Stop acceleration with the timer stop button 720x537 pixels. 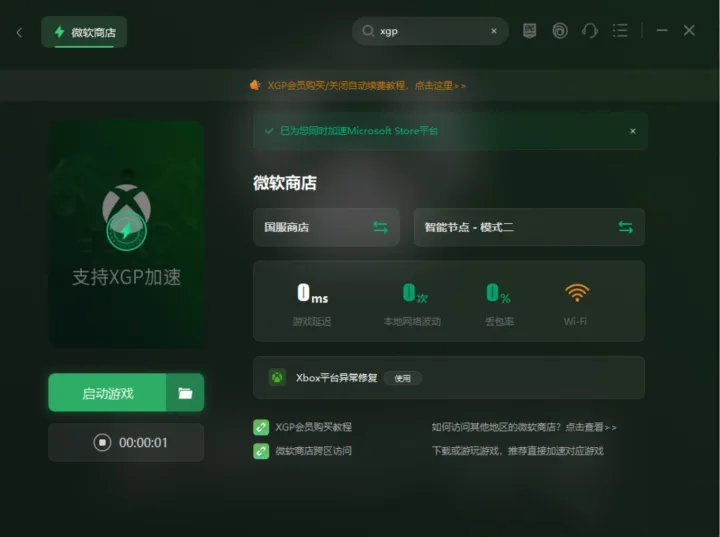(x=102, y=442)
